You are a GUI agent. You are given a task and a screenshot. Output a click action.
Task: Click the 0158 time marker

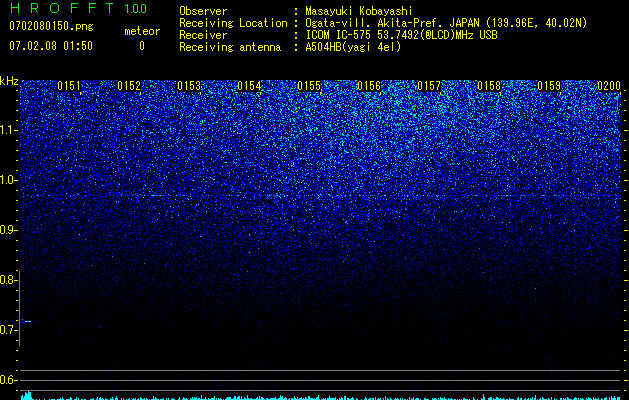[489, 86]
